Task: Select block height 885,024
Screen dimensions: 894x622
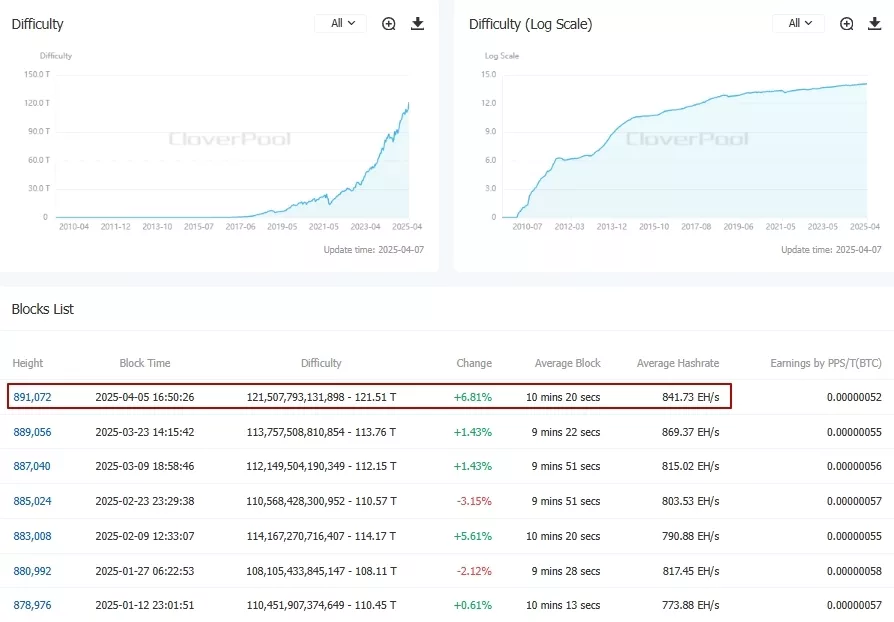Action: pyautogui.click(x=32, y=501)
